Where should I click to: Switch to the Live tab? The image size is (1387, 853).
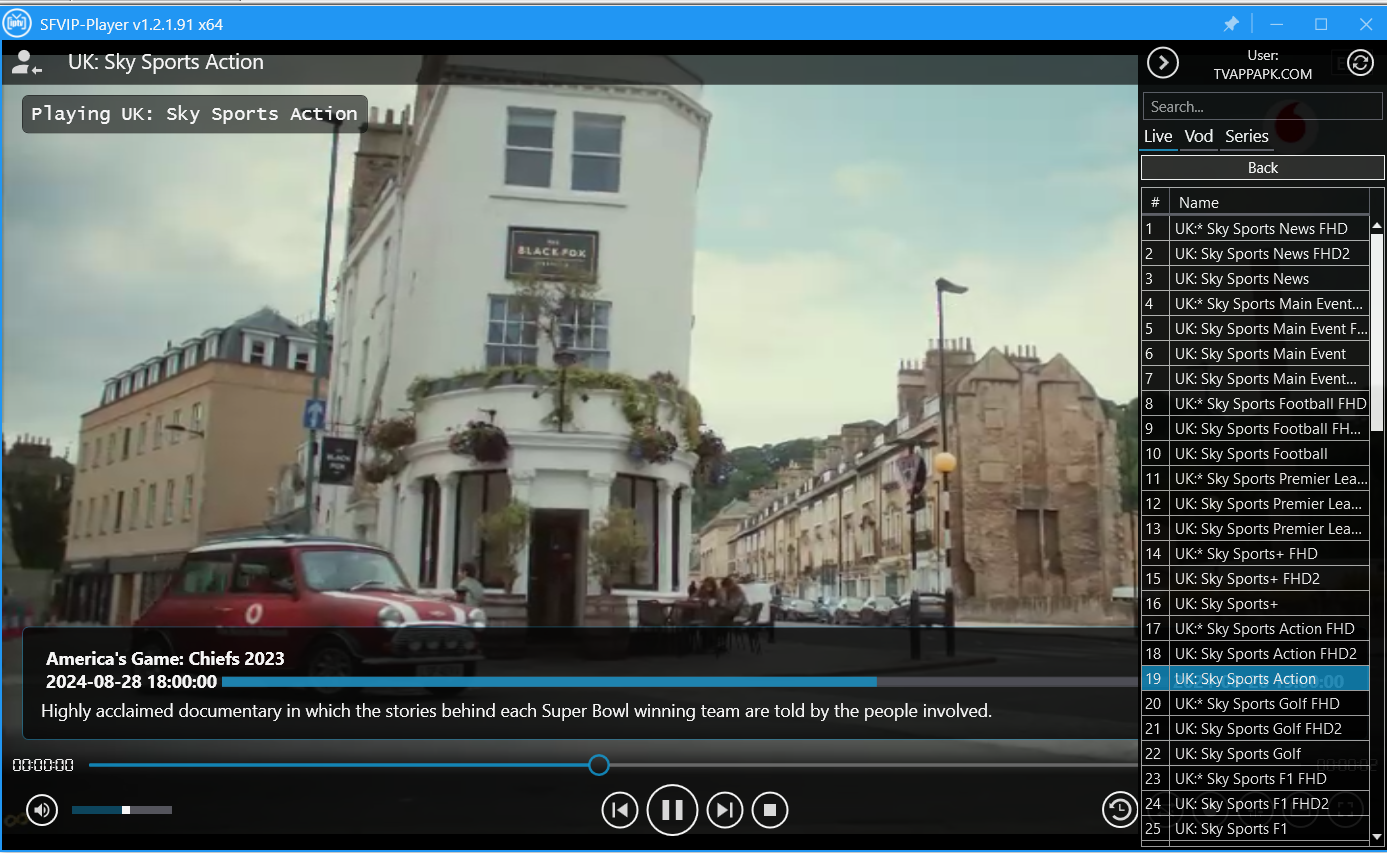pyautogui.click(x=1158, y=137)
